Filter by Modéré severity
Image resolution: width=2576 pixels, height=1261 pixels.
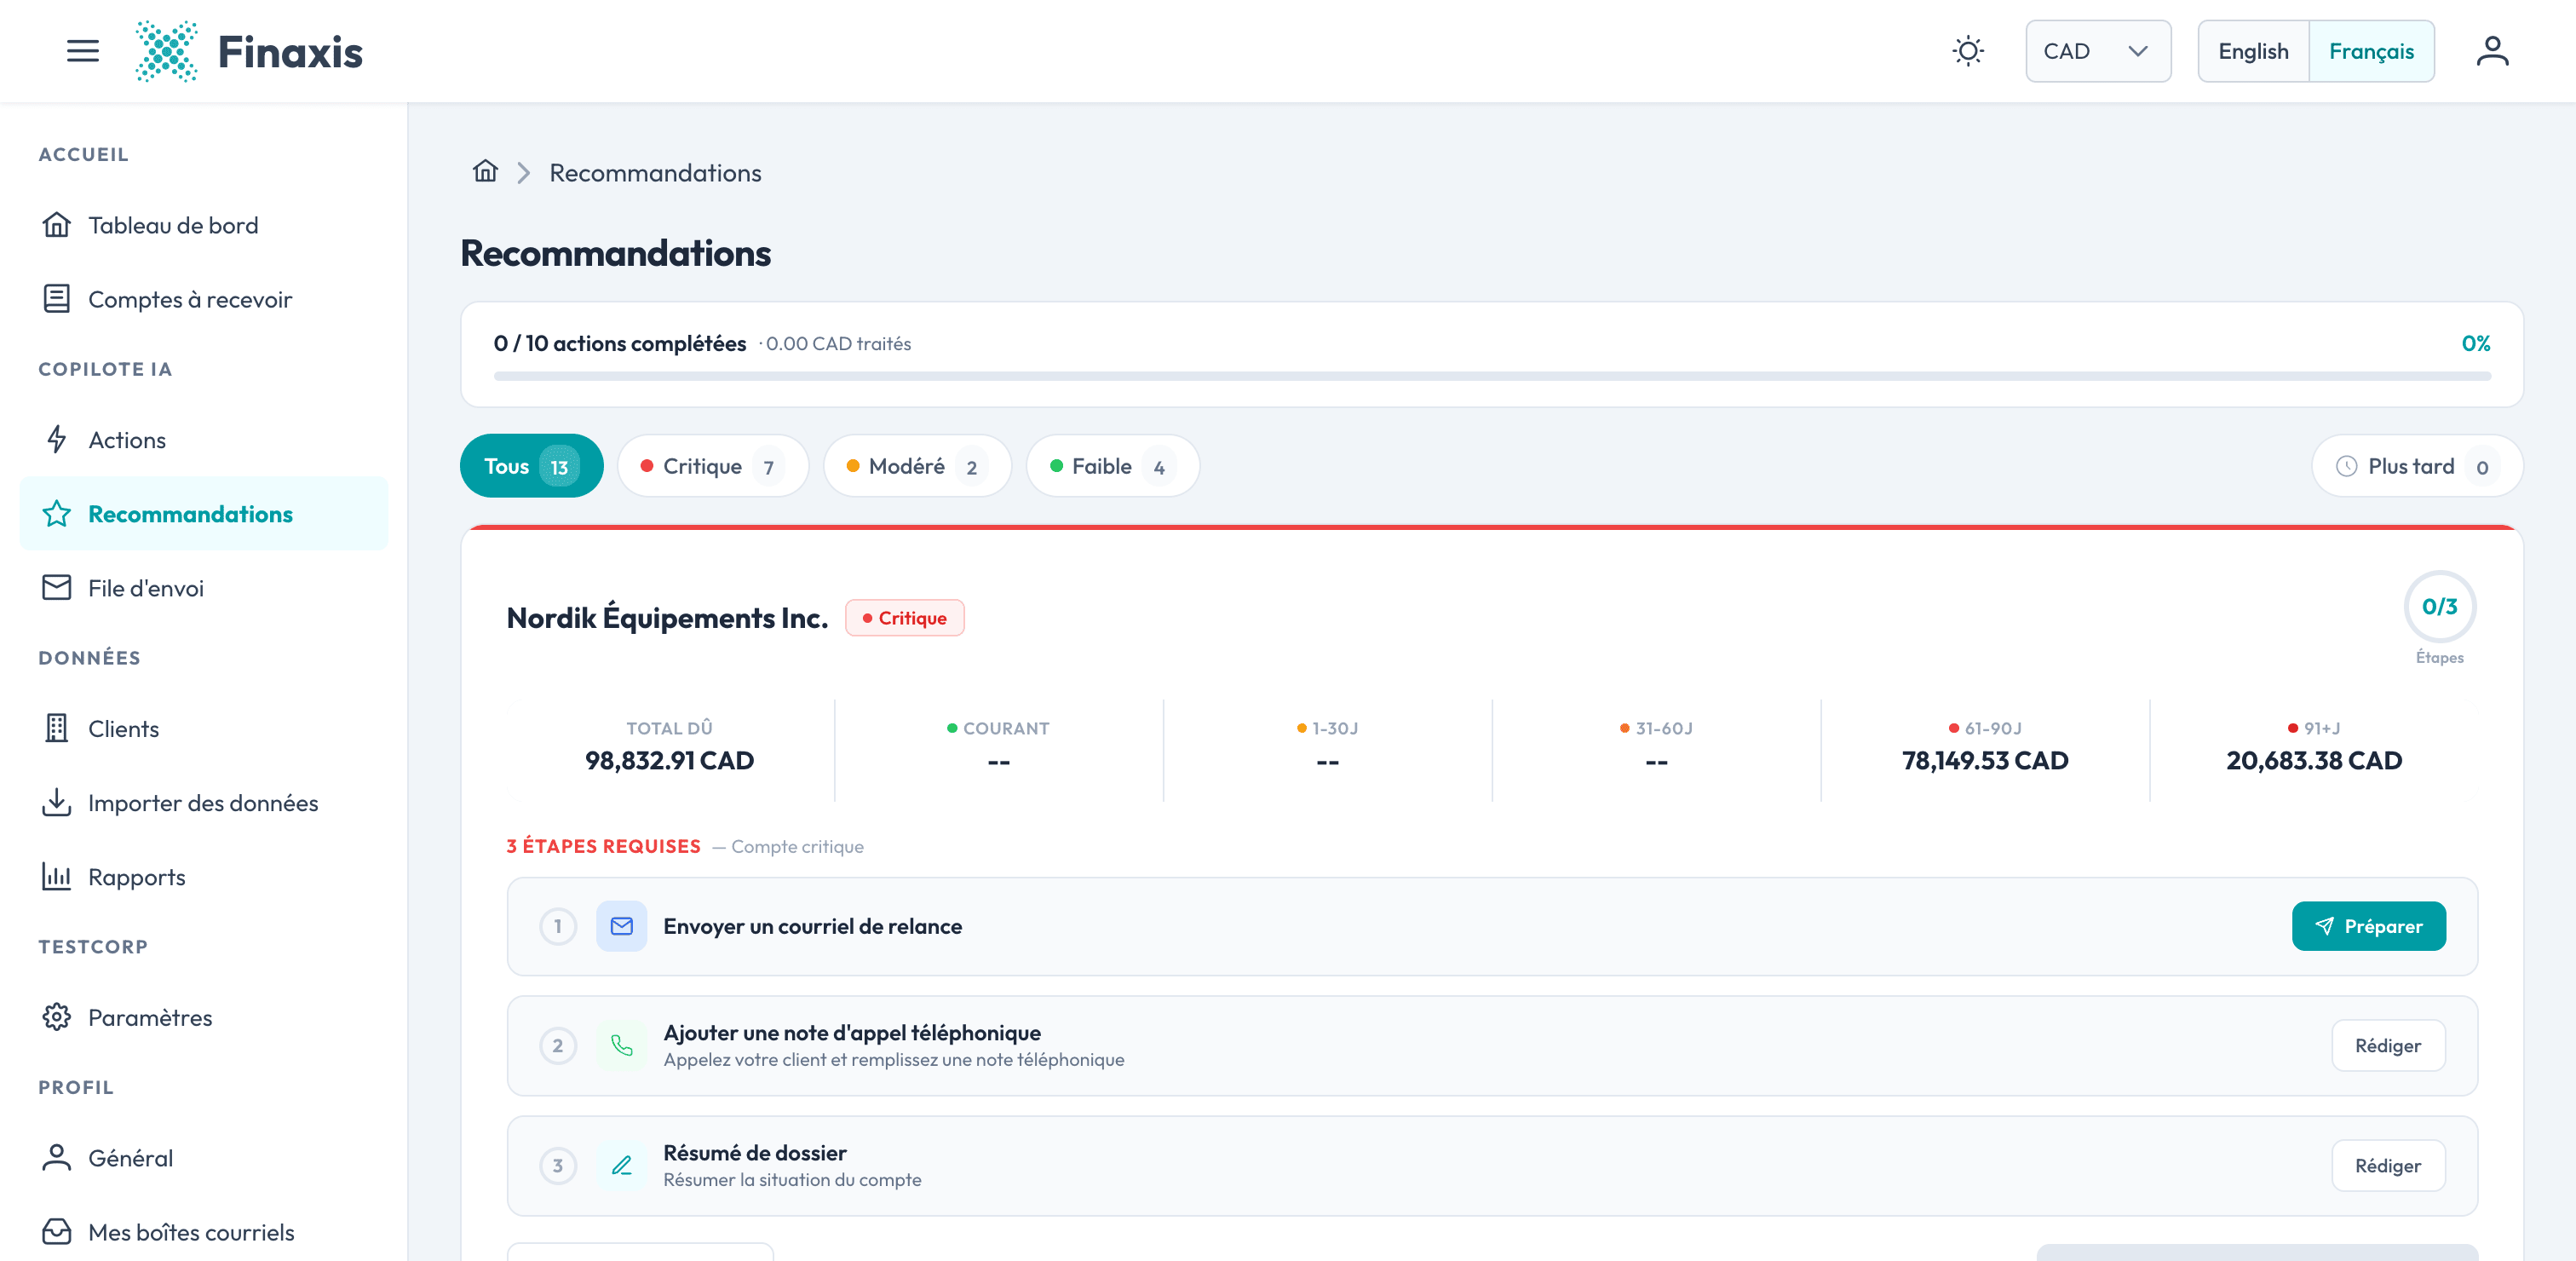(917, 466)
